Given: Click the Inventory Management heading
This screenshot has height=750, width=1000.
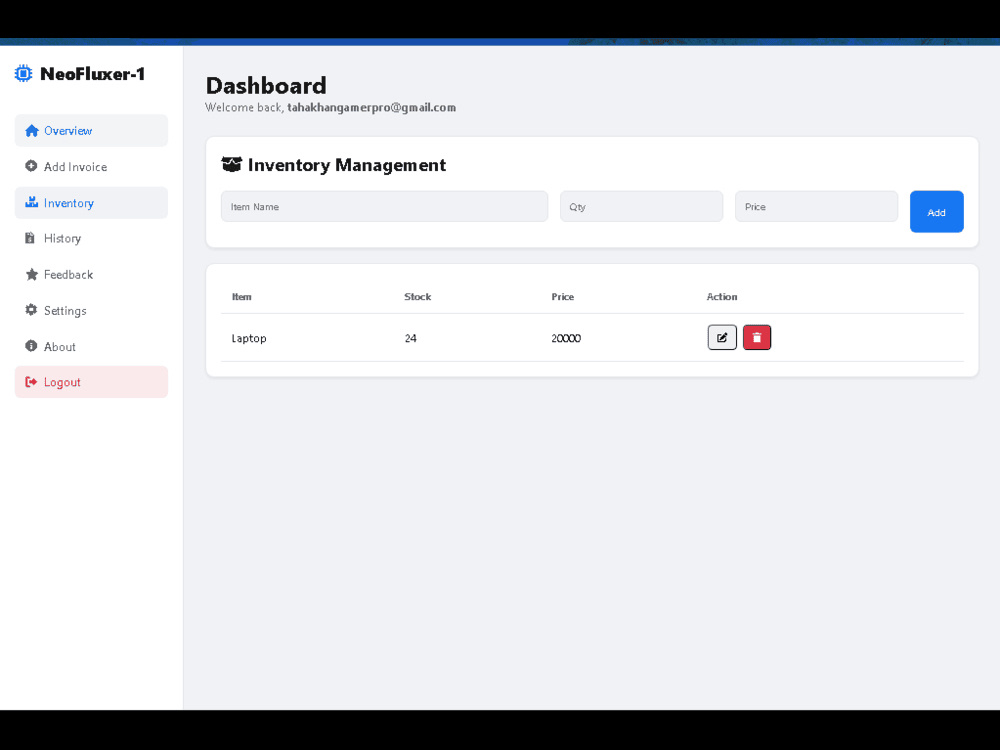Looking at the screenshot, I should pyautogui.click(x=347, y=165).
